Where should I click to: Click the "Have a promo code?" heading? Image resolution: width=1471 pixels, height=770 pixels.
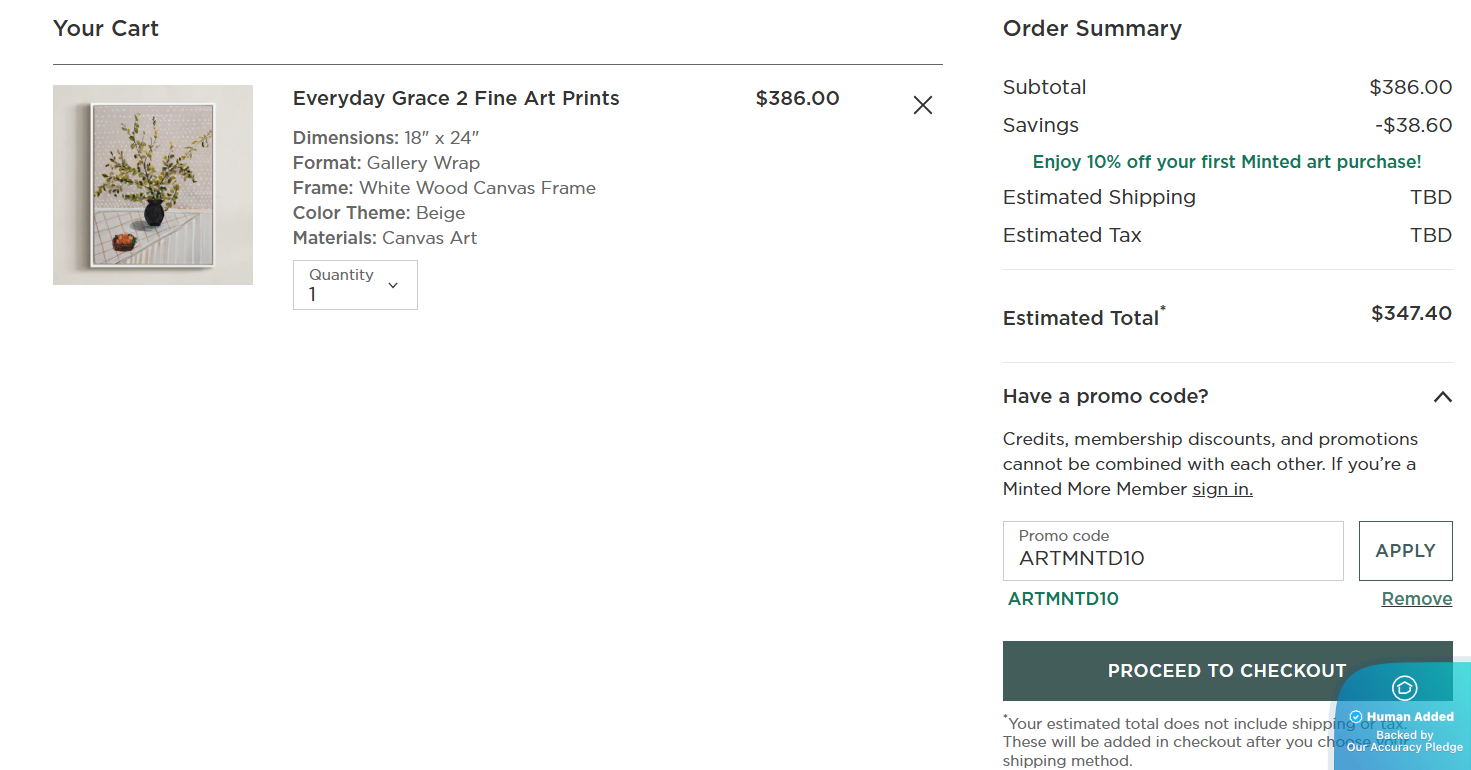click(1105, 397)
